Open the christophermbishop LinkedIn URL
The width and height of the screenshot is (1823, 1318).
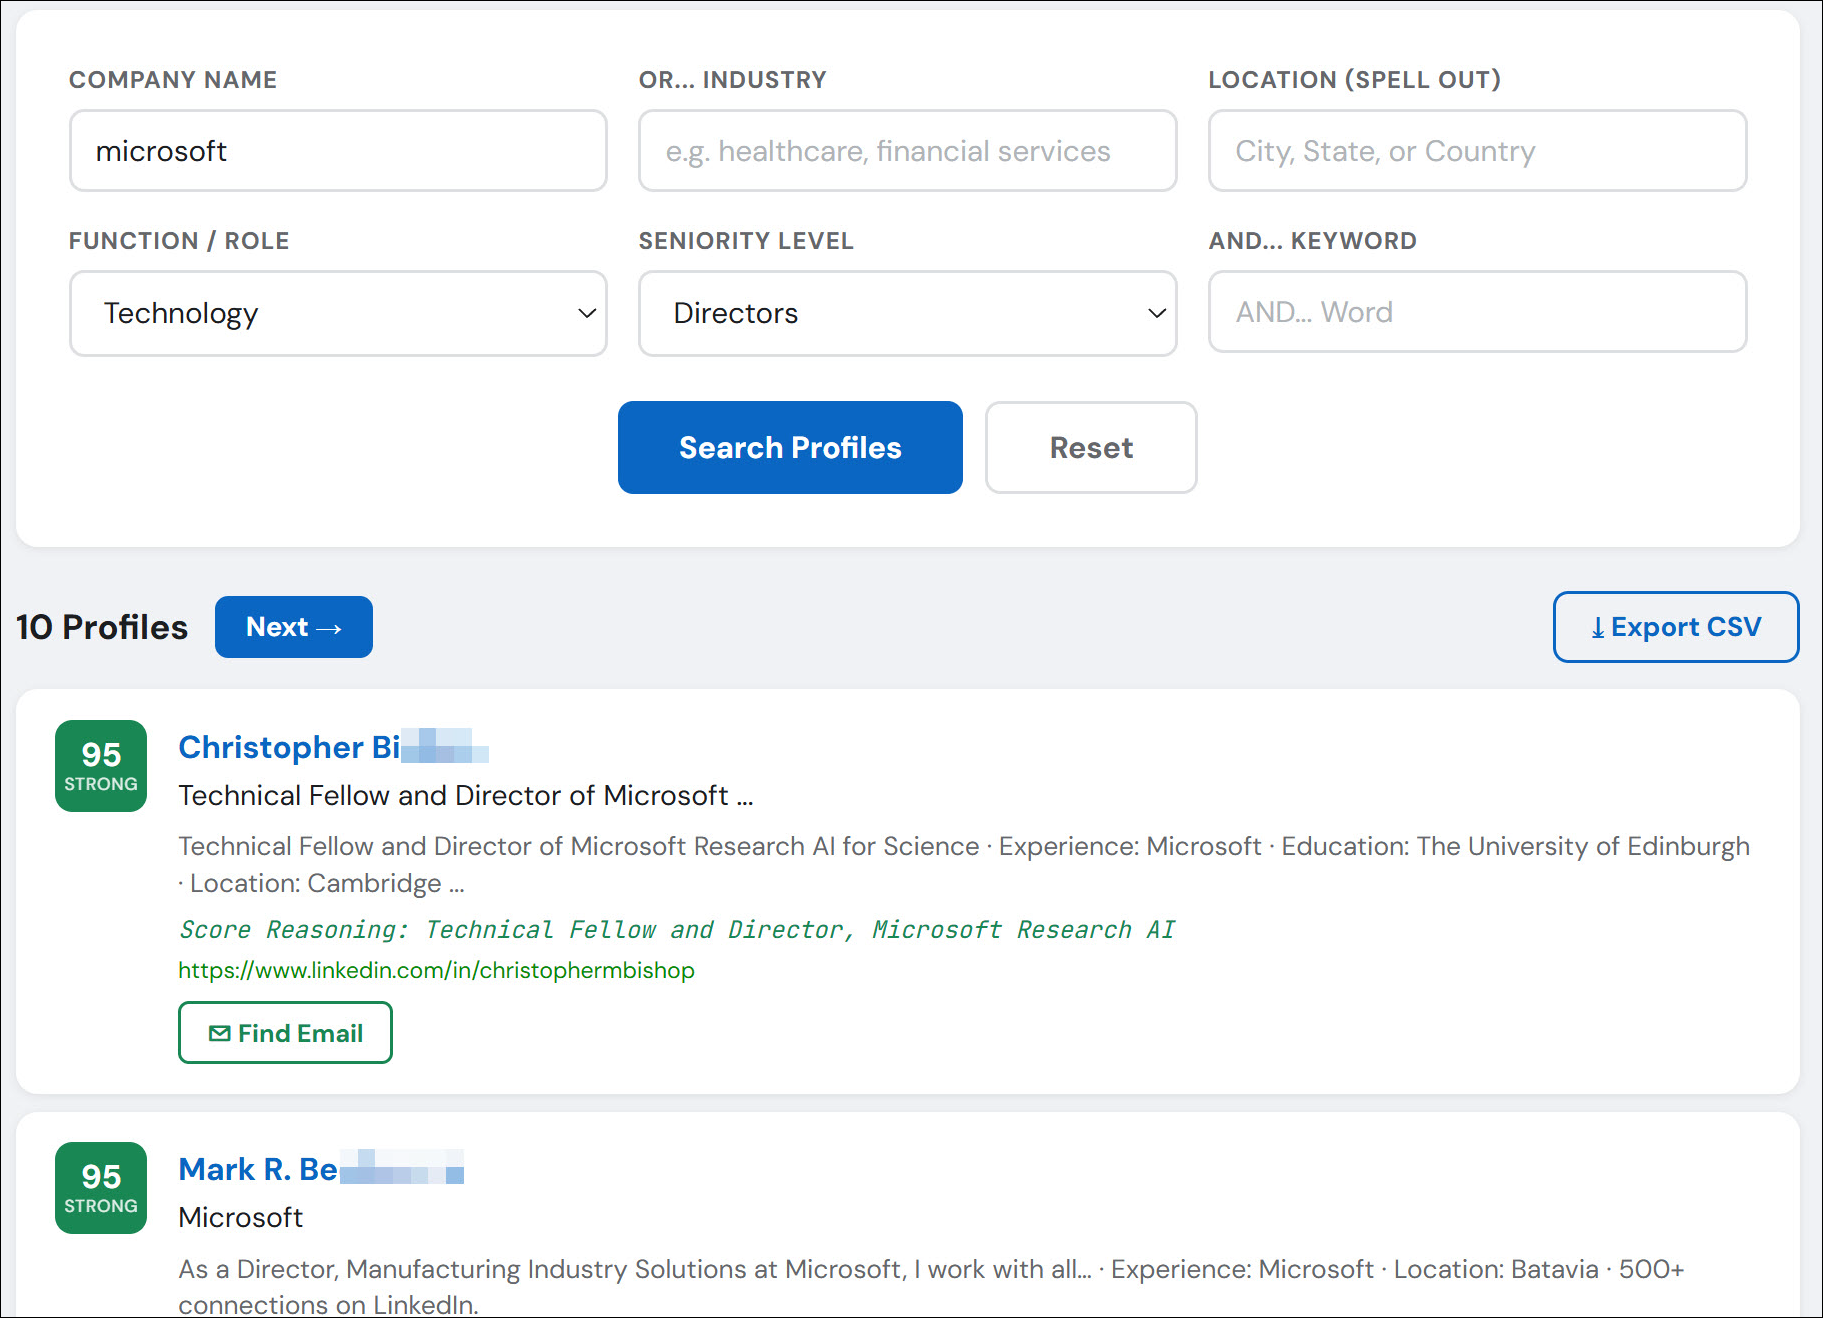(436, 970)
